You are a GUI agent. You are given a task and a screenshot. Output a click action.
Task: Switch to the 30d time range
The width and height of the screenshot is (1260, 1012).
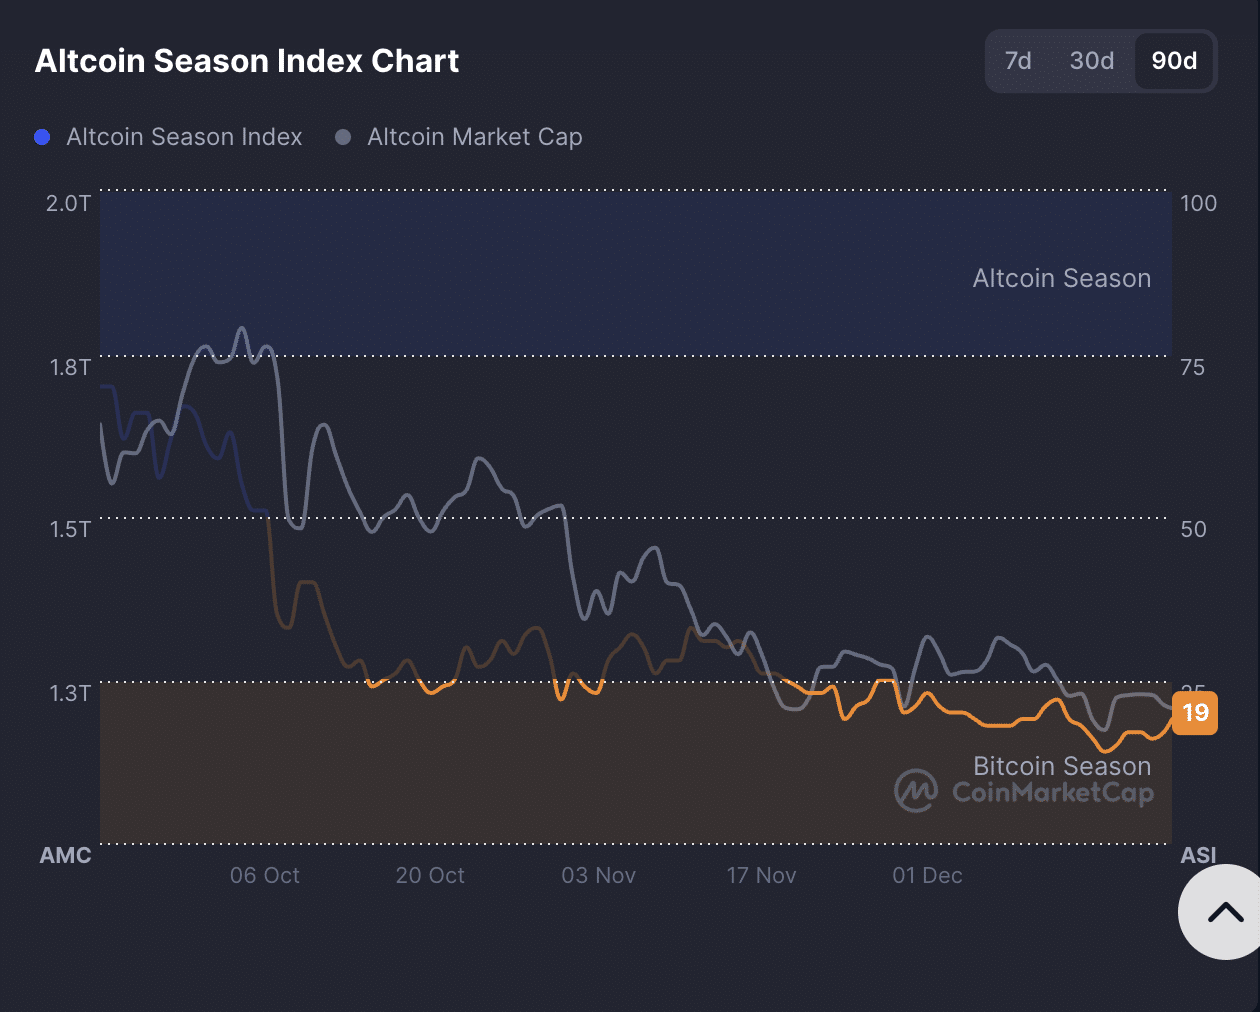1090,61
